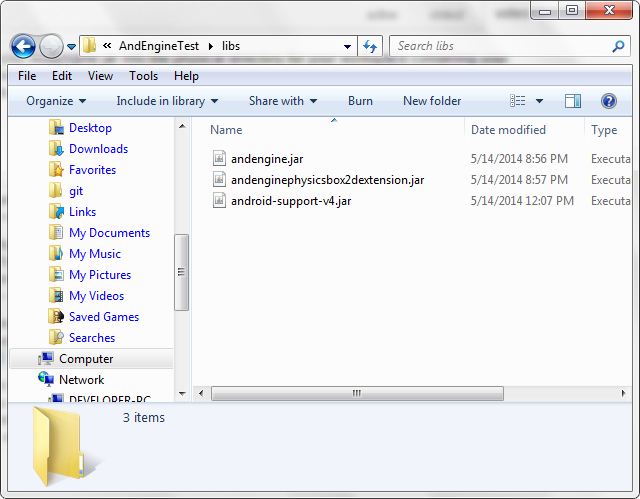Viewport: 640px width, 499px height.
Task: Open Desktop in the navigation tree
Action: click(90, 128)
